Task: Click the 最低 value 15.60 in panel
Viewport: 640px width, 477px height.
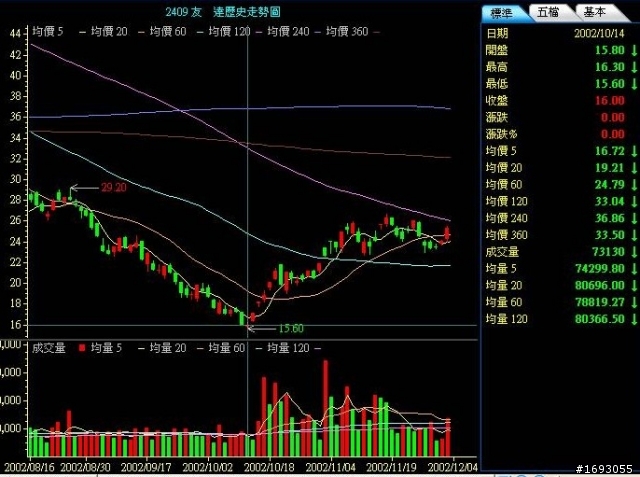Action: (609, 84)
